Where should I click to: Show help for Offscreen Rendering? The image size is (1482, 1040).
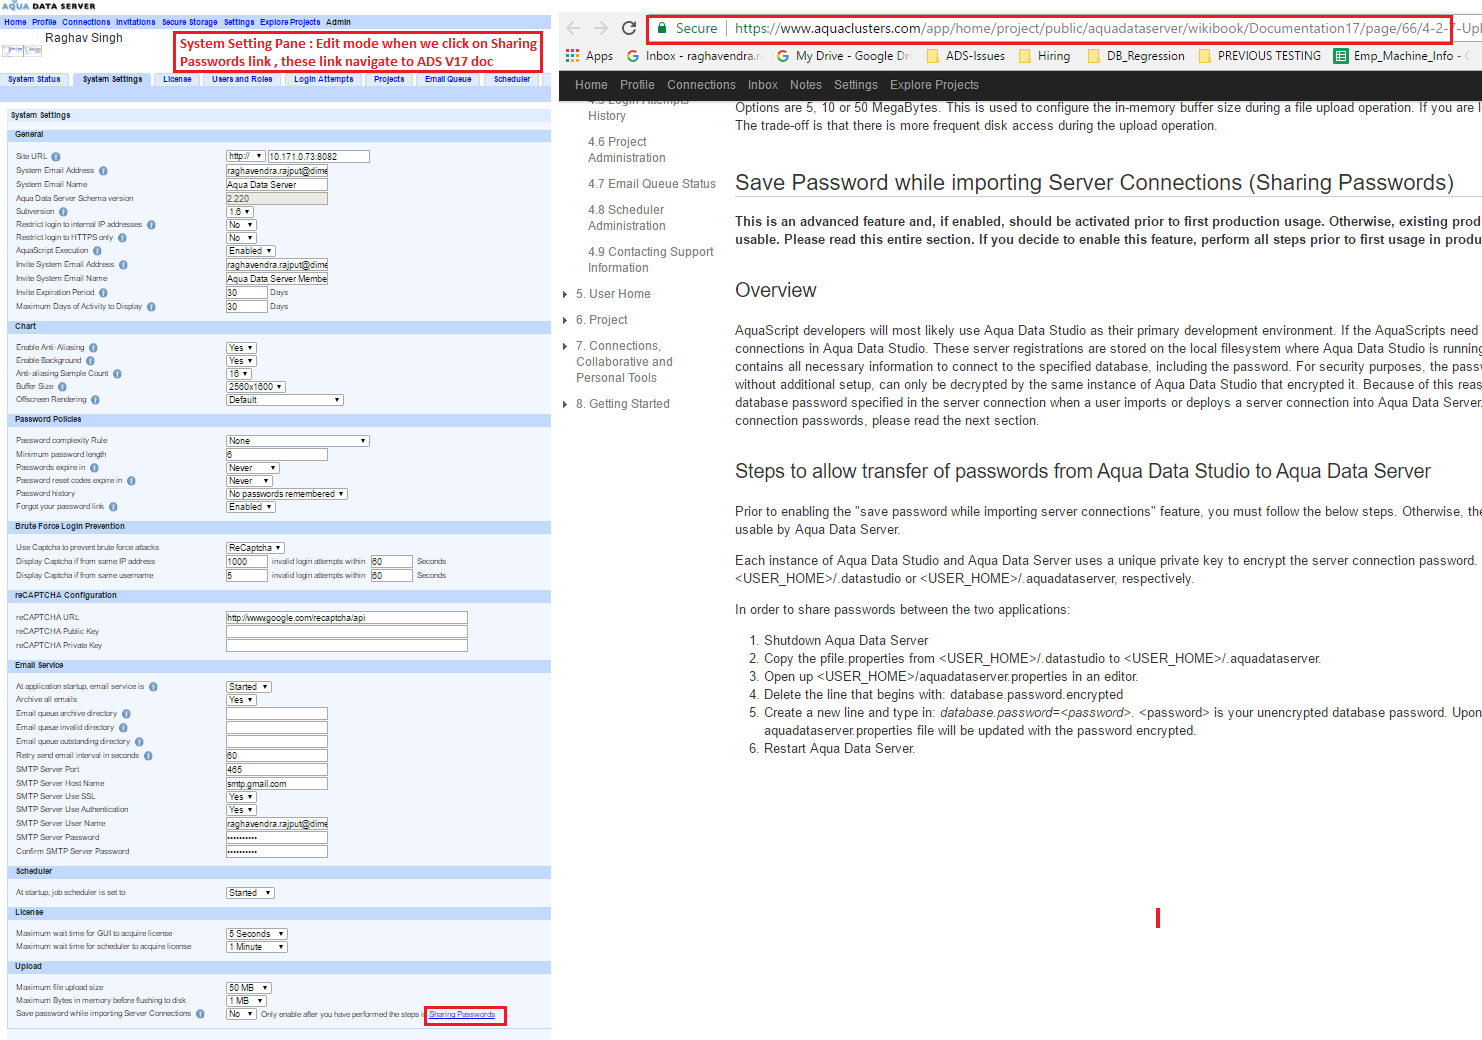(x=95, y=400)
